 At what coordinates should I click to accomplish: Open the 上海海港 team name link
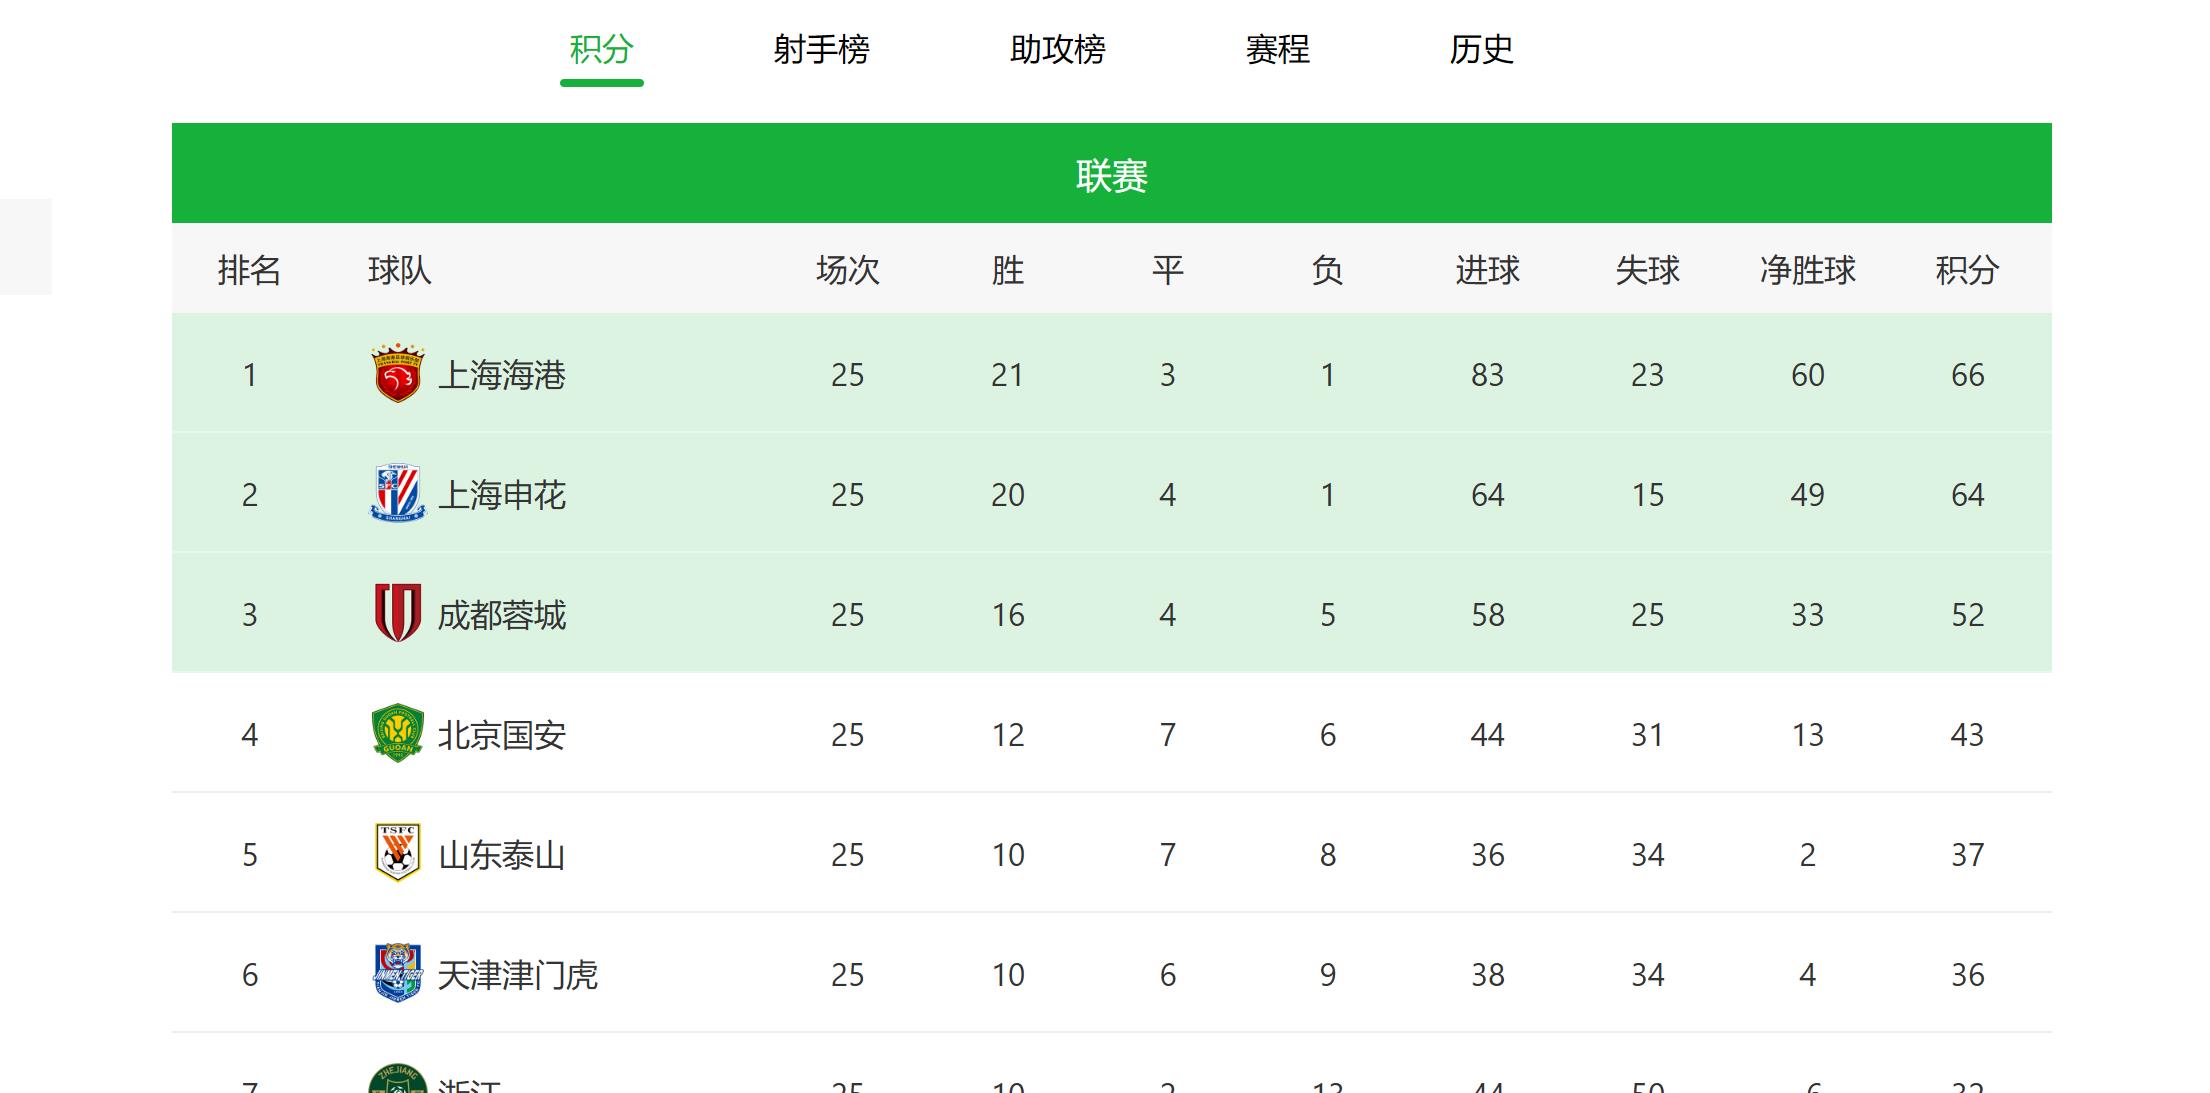(502, 375)
